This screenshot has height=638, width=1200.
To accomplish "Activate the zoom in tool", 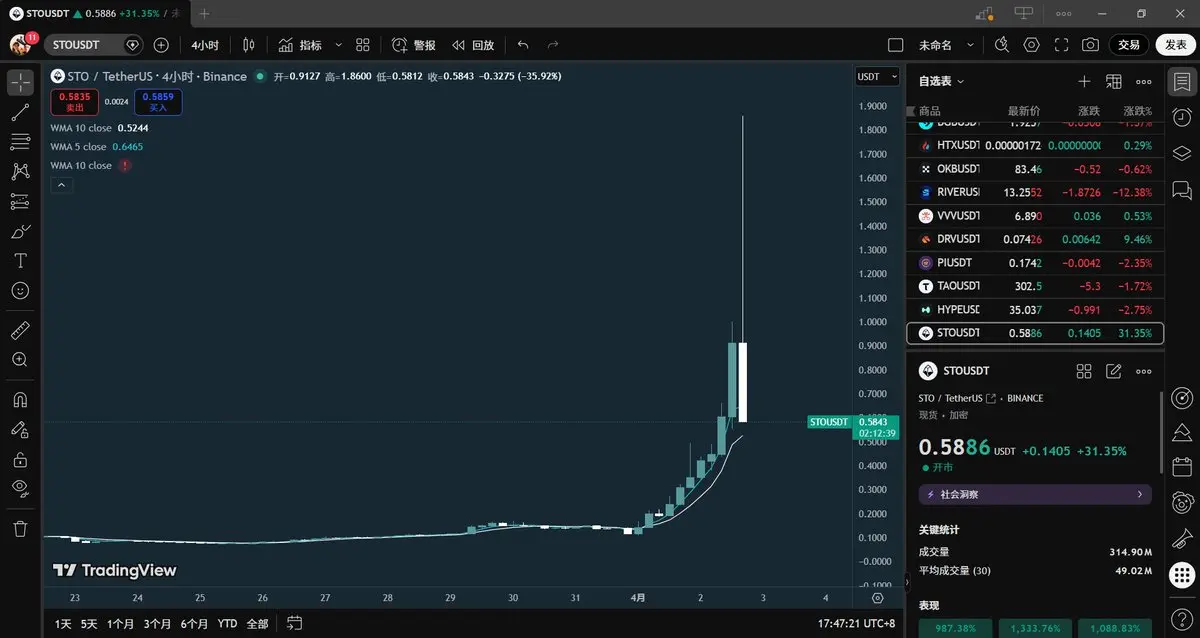I will pos(20,359).
